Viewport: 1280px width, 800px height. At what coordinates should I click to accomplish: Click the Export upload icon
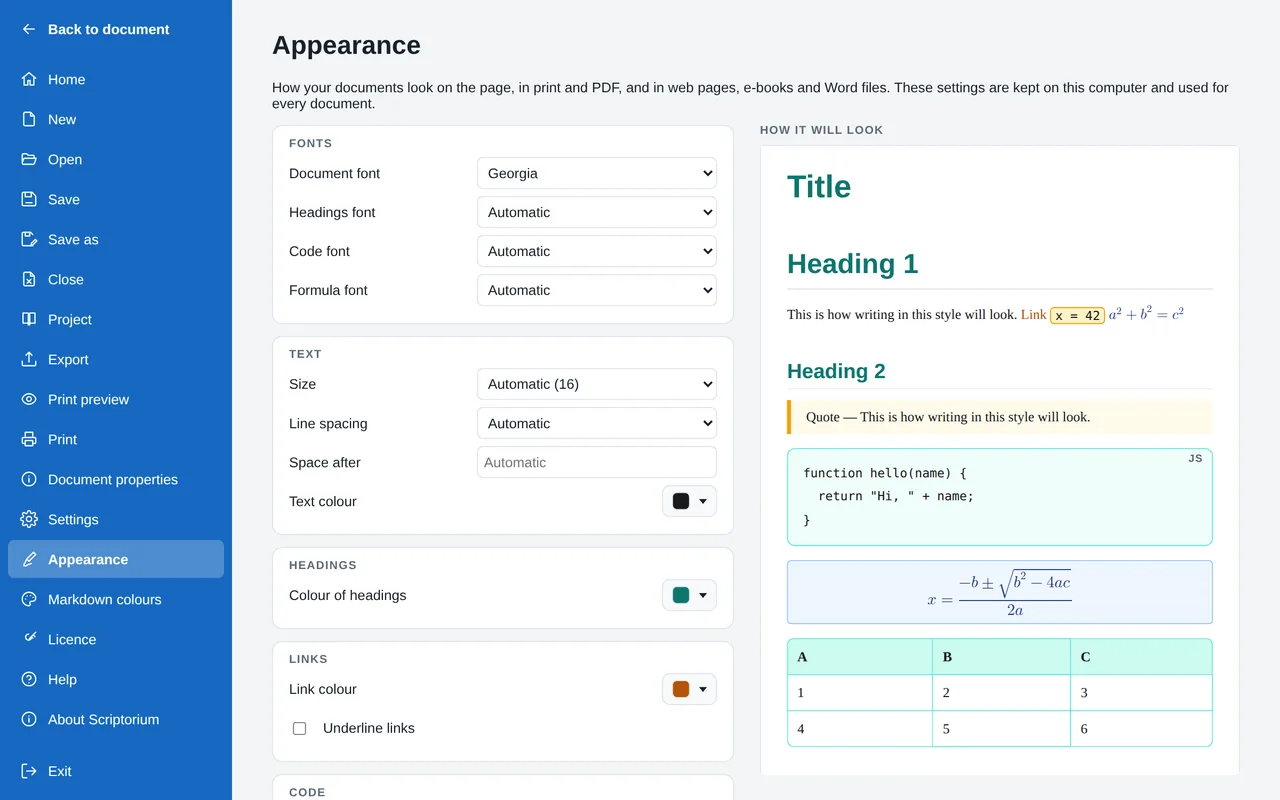click(x=29, y=359)
